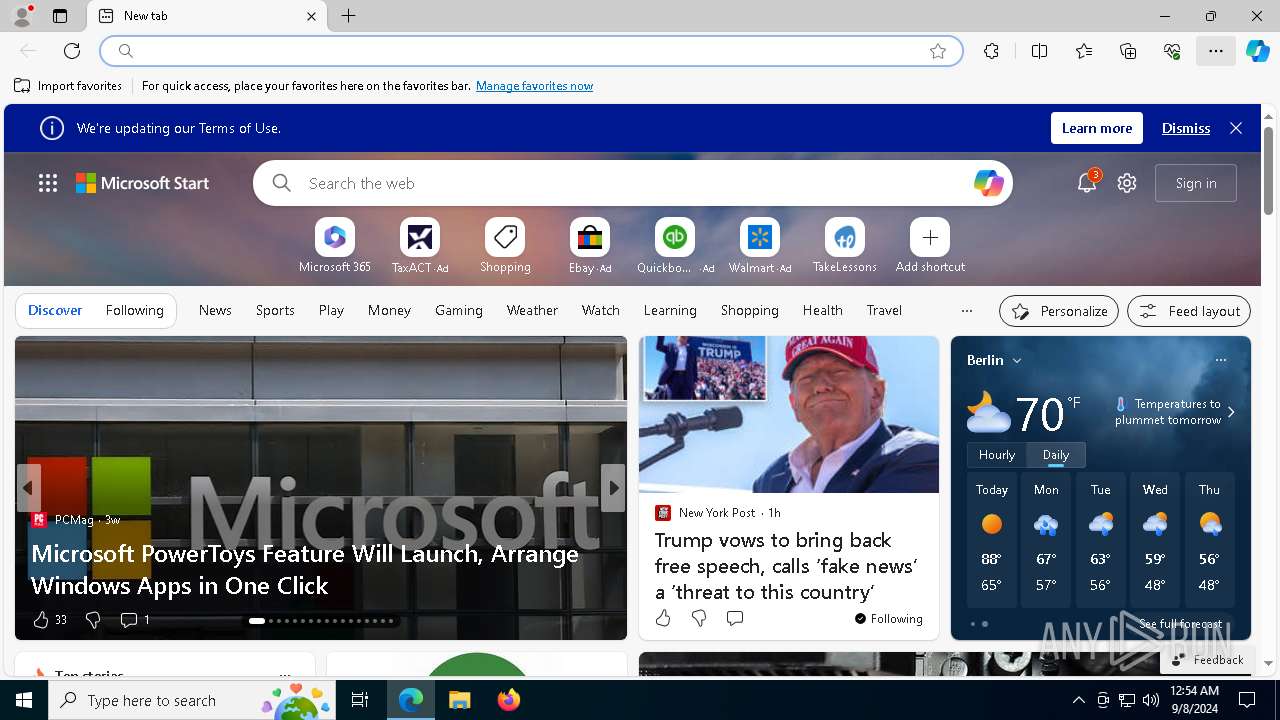Viewport: 1280px width, 720px height.
Task: Open the notifications bell
Action: [x=1087, y=183]
